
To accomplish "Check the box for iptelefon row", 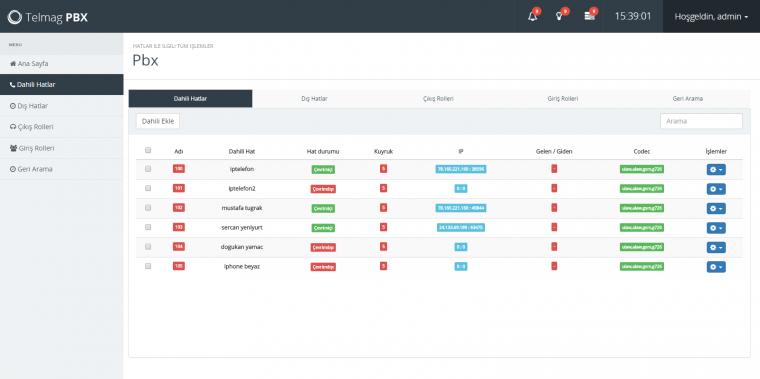I will click(x=148, y=169).
